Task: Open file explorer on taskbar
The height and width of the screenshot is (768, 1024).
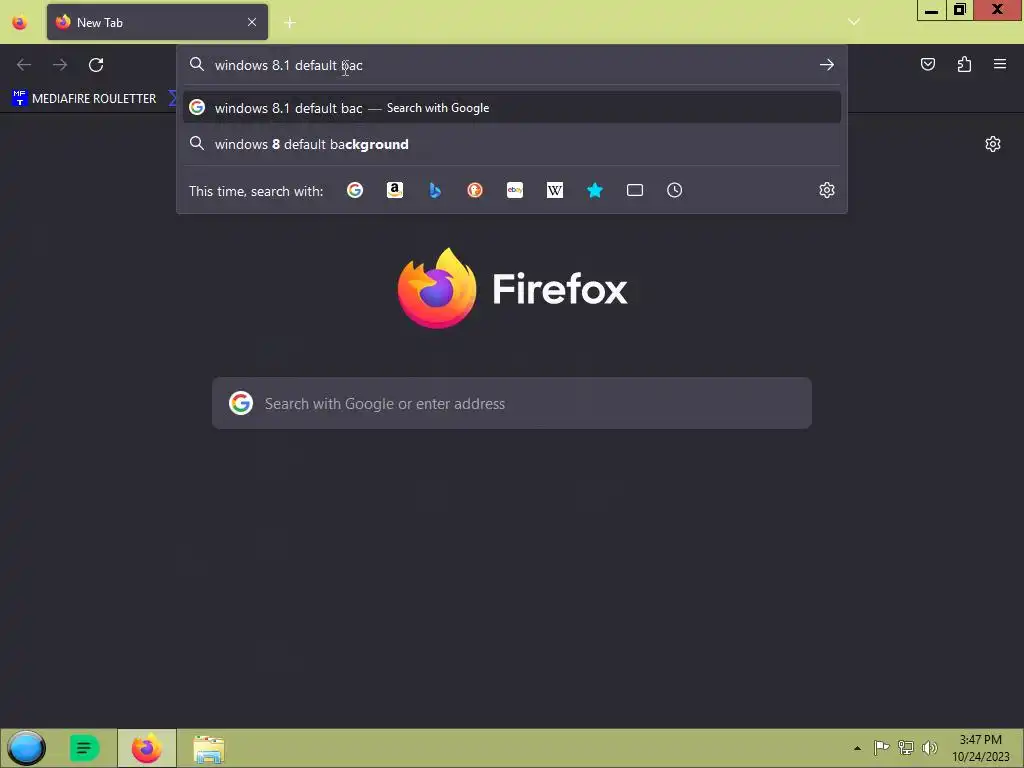Action: (209, 748)
